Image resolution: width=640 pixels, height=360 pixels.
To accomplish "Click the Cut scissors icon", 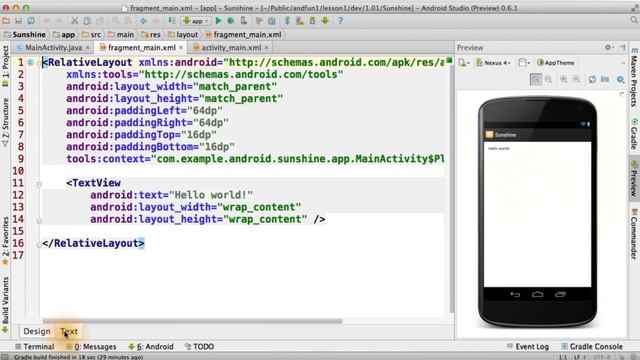I will pyautogui.click(x=74, y=20).
